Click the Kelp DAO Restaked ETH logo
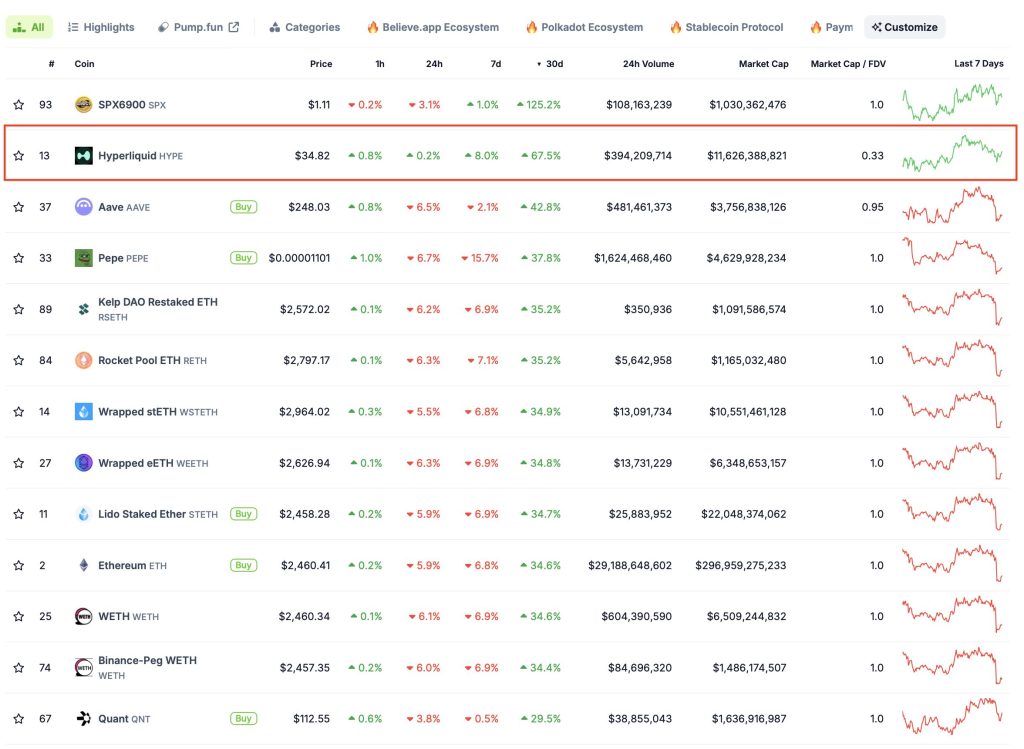Image resolution: width=1024 pixels, height=749 pixels. point(84,309)
